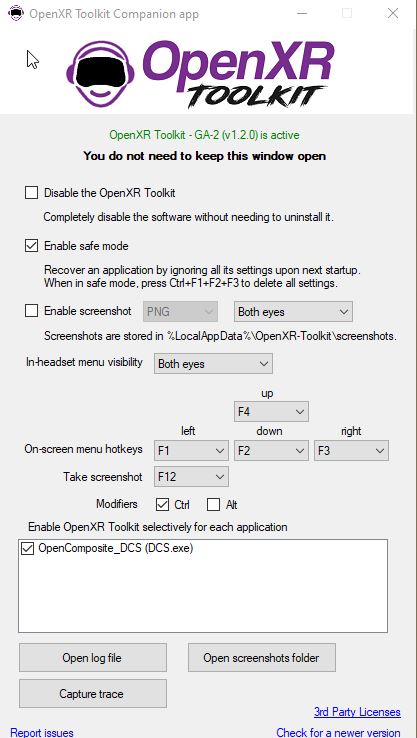Close the Companion app window
This screenshot has height=738, width=417.
coord(393,13)
